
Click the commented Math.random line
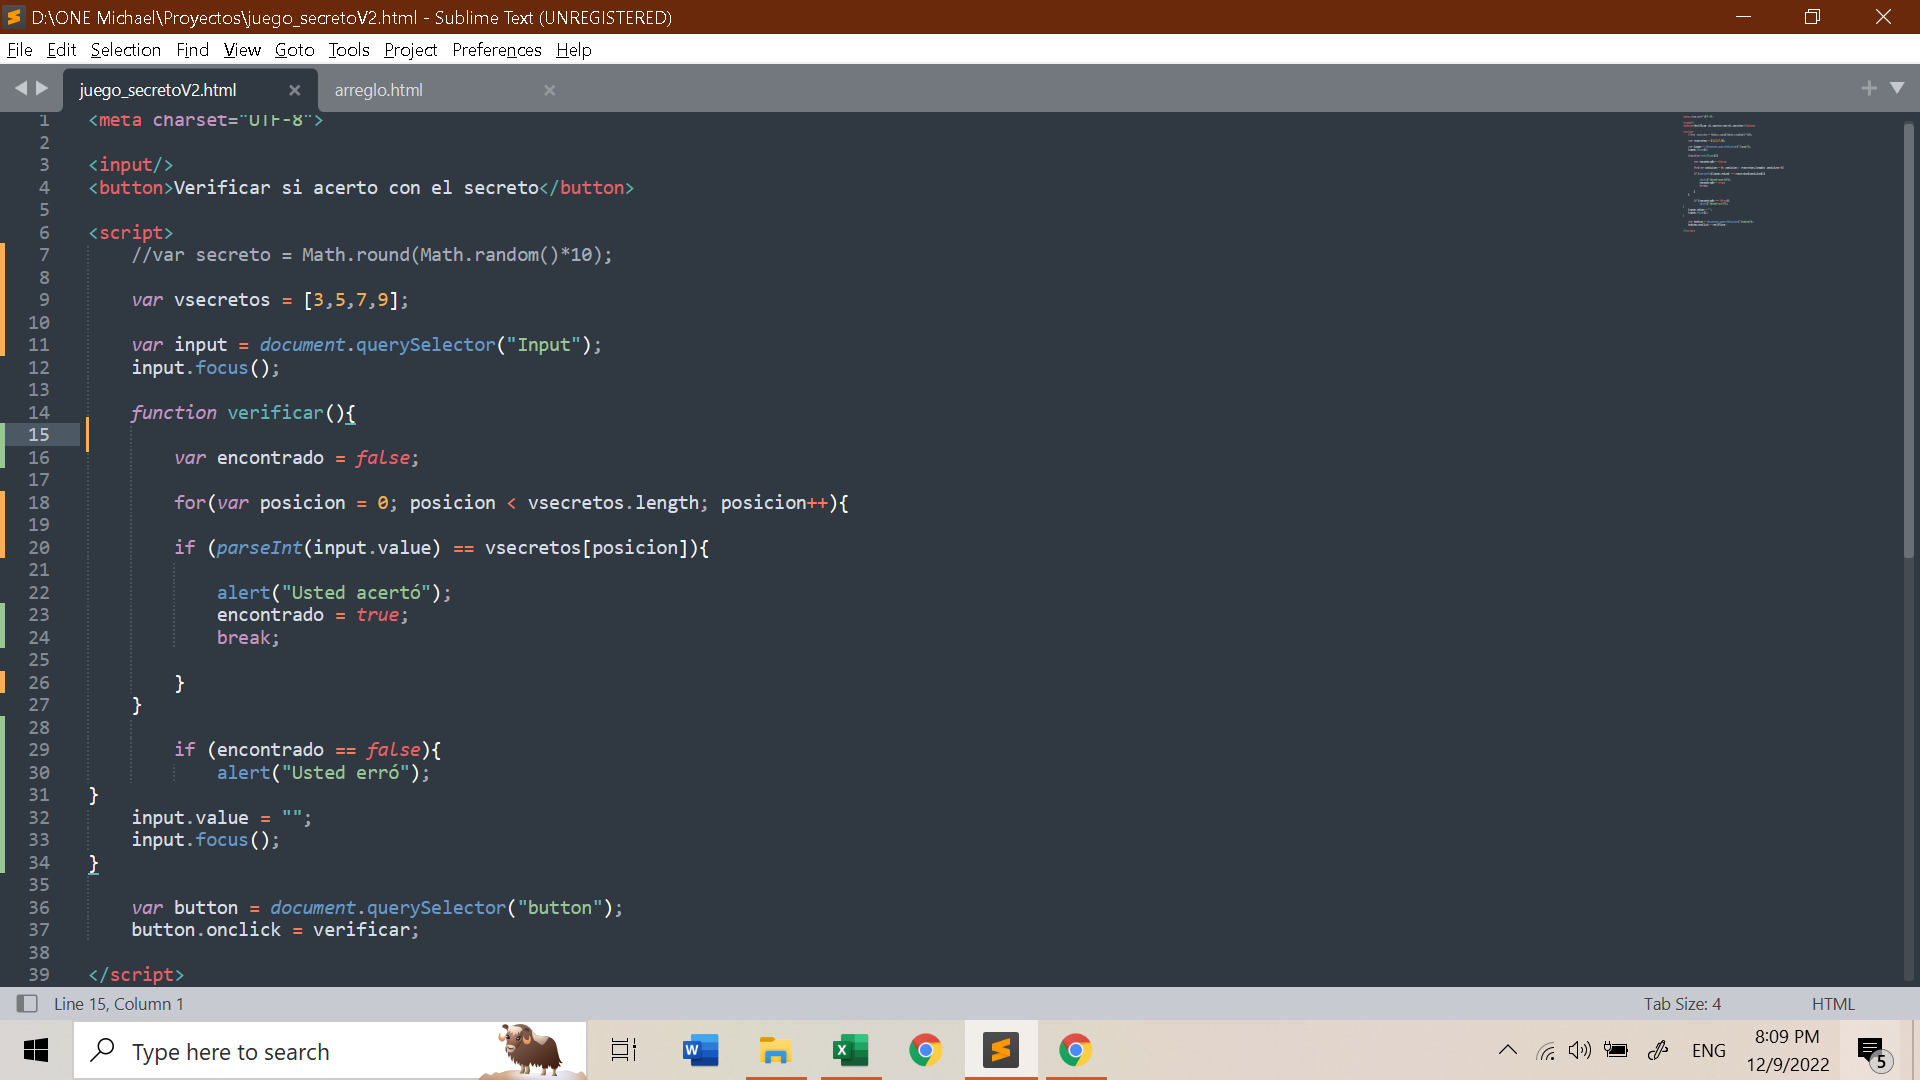click(371, 254)
